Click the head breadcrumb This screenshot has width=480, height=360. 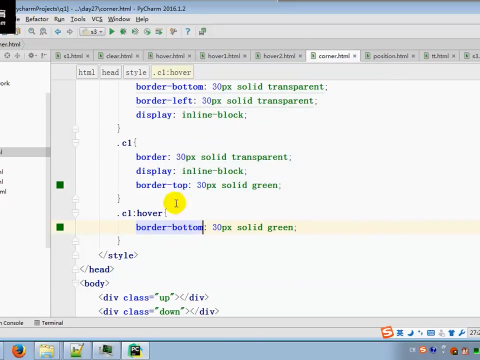110,72
